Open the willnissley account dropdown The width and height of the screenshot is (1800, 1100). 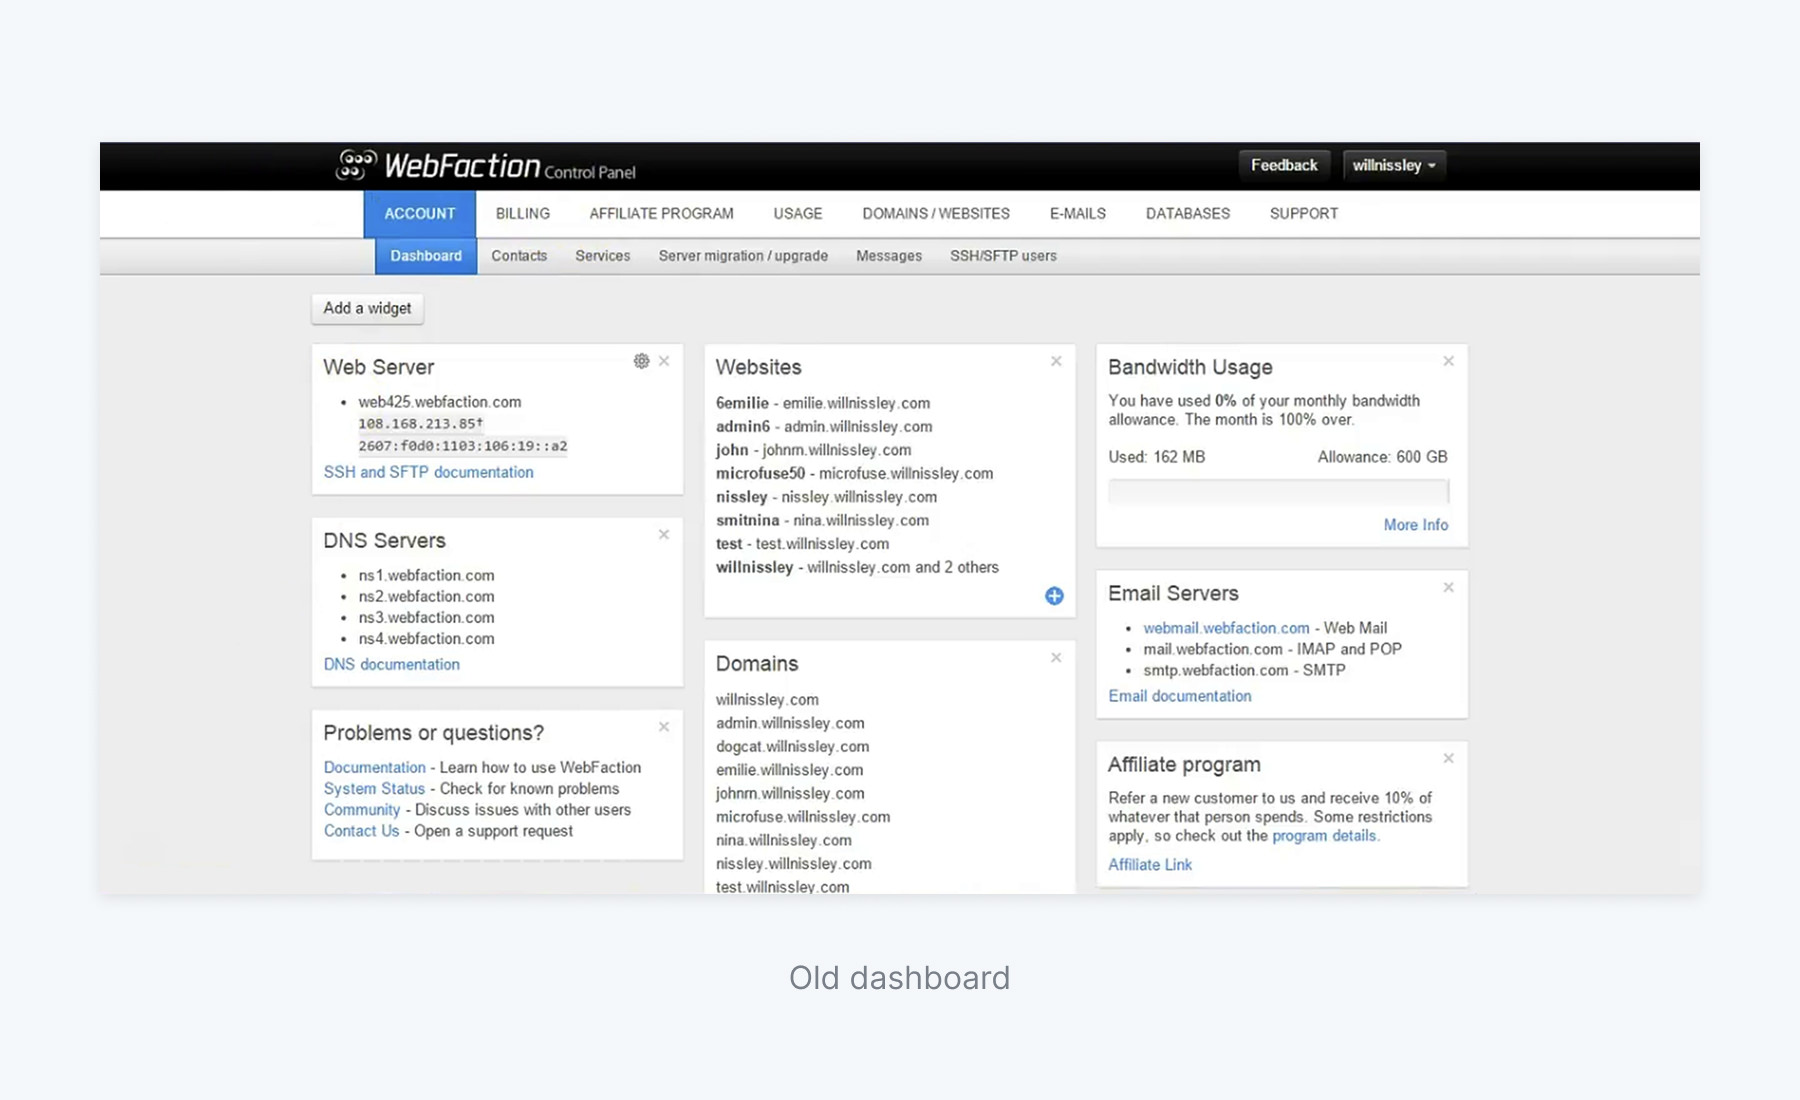pyautogui.click(x=1394, y=165)
